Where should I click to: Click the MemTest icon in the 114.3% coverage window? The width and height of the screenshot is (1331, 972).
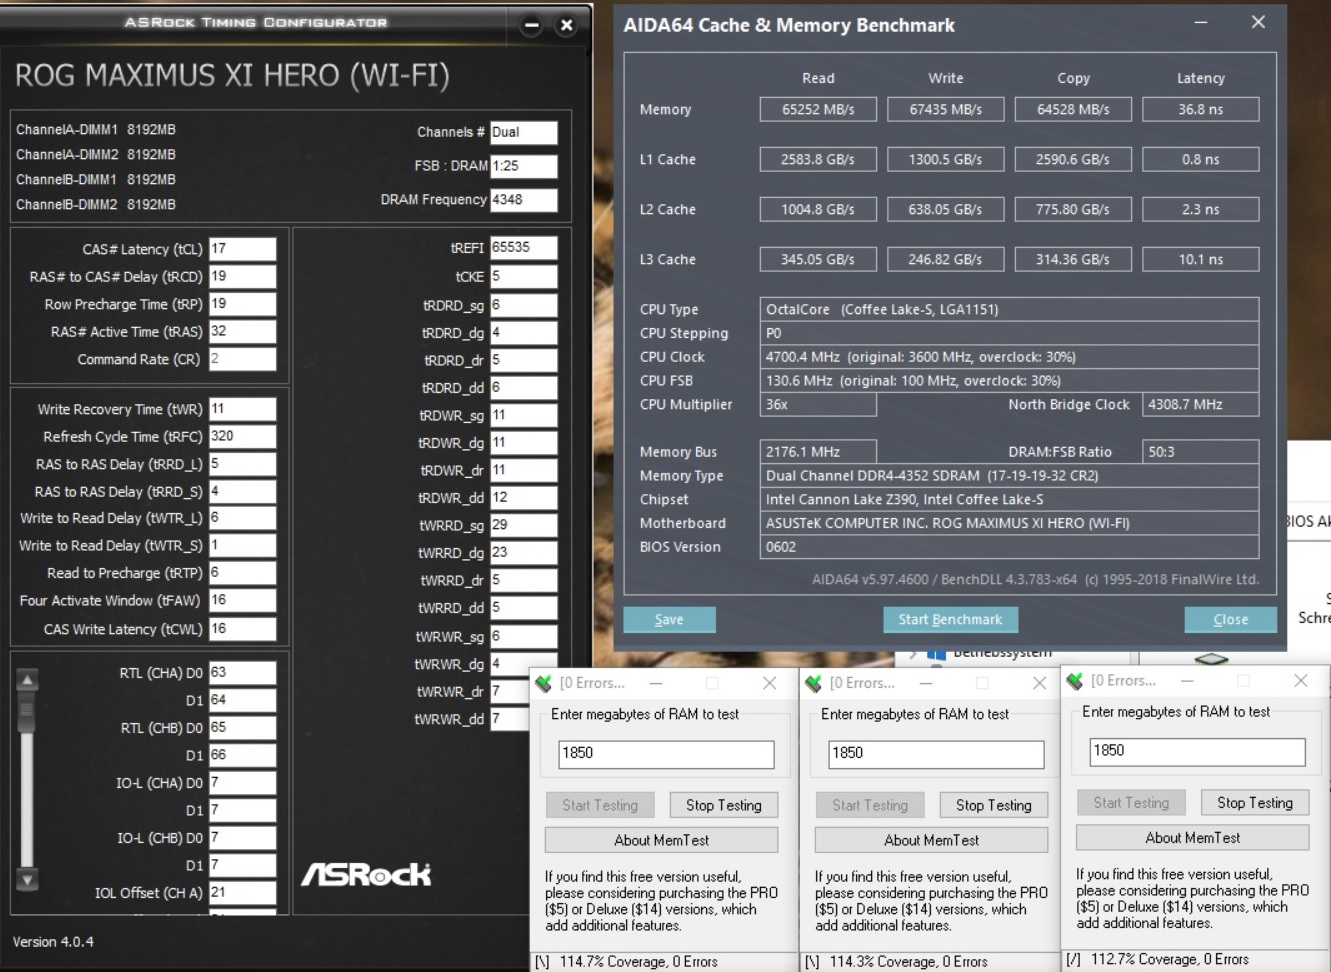coord(814,683)
